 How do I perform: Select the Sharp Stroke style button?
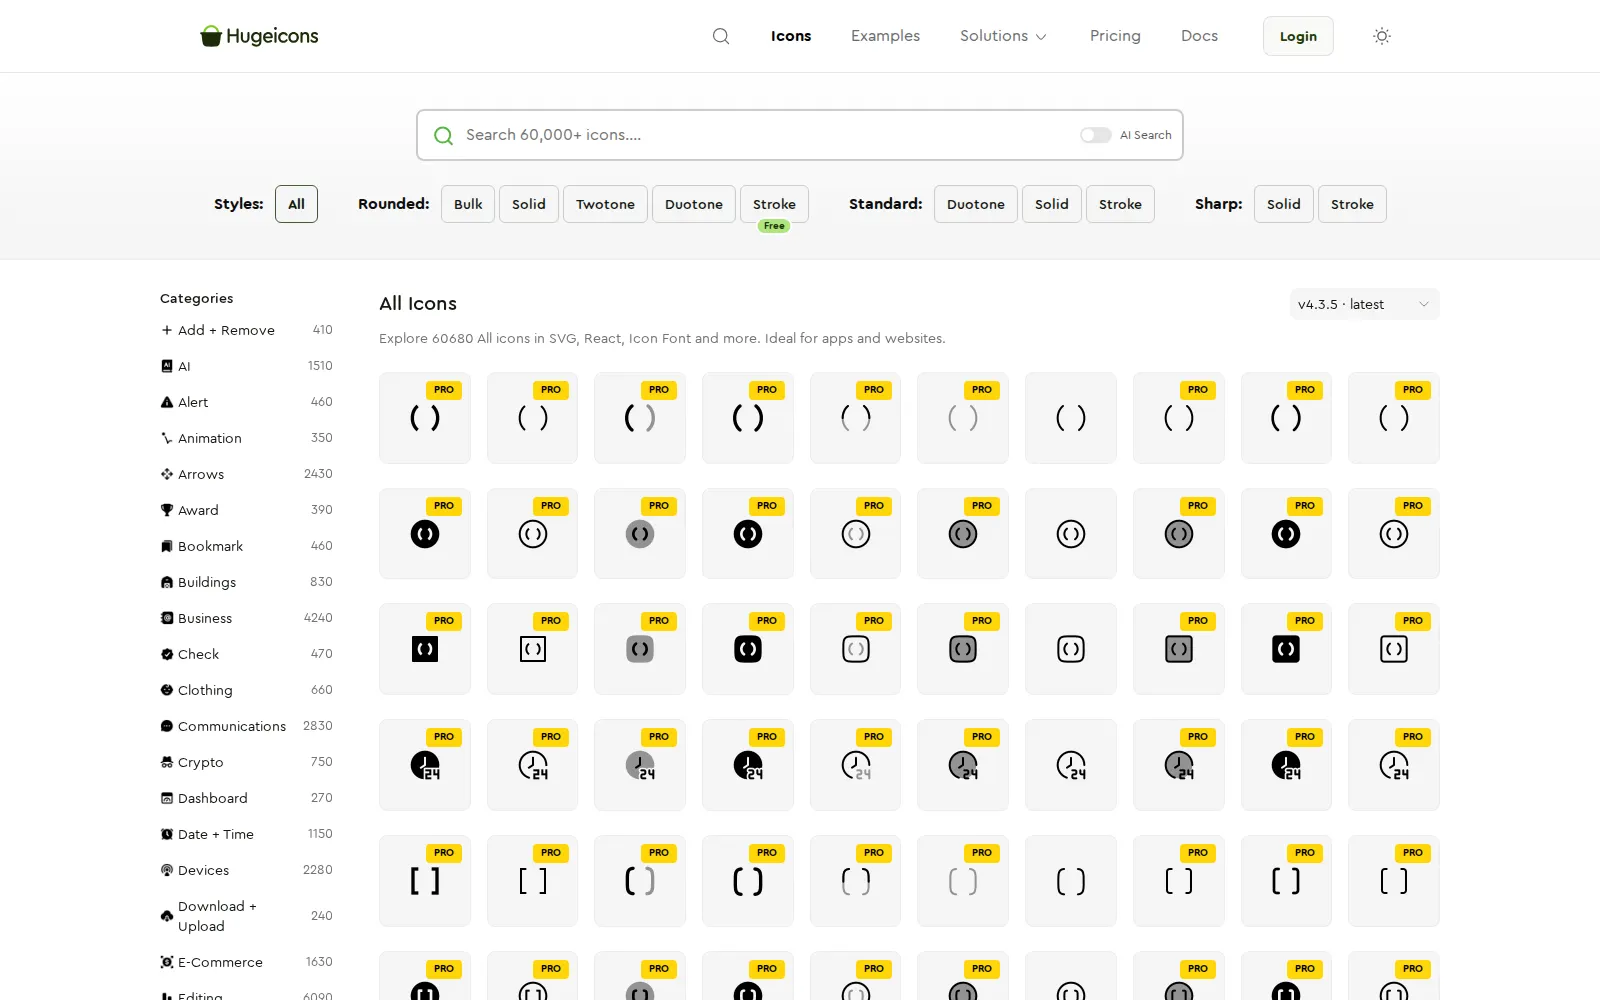pyautogui.click(x=1352, y=204)
